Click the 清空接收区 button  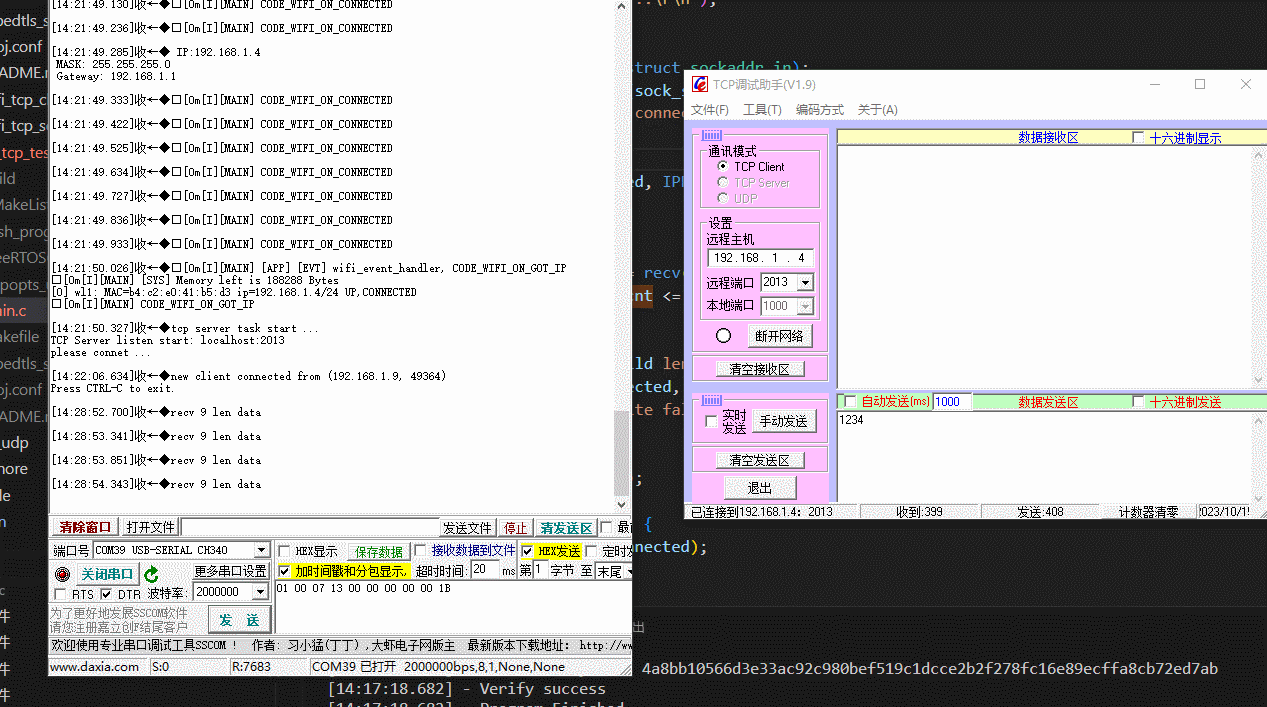(x=760, y=369)
